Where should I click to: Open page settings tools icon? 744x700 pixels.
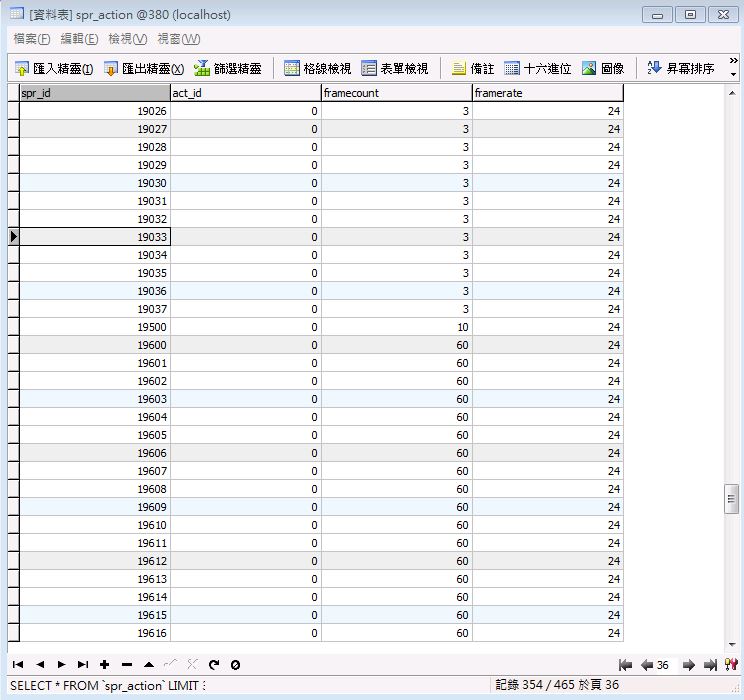point(731,664)
